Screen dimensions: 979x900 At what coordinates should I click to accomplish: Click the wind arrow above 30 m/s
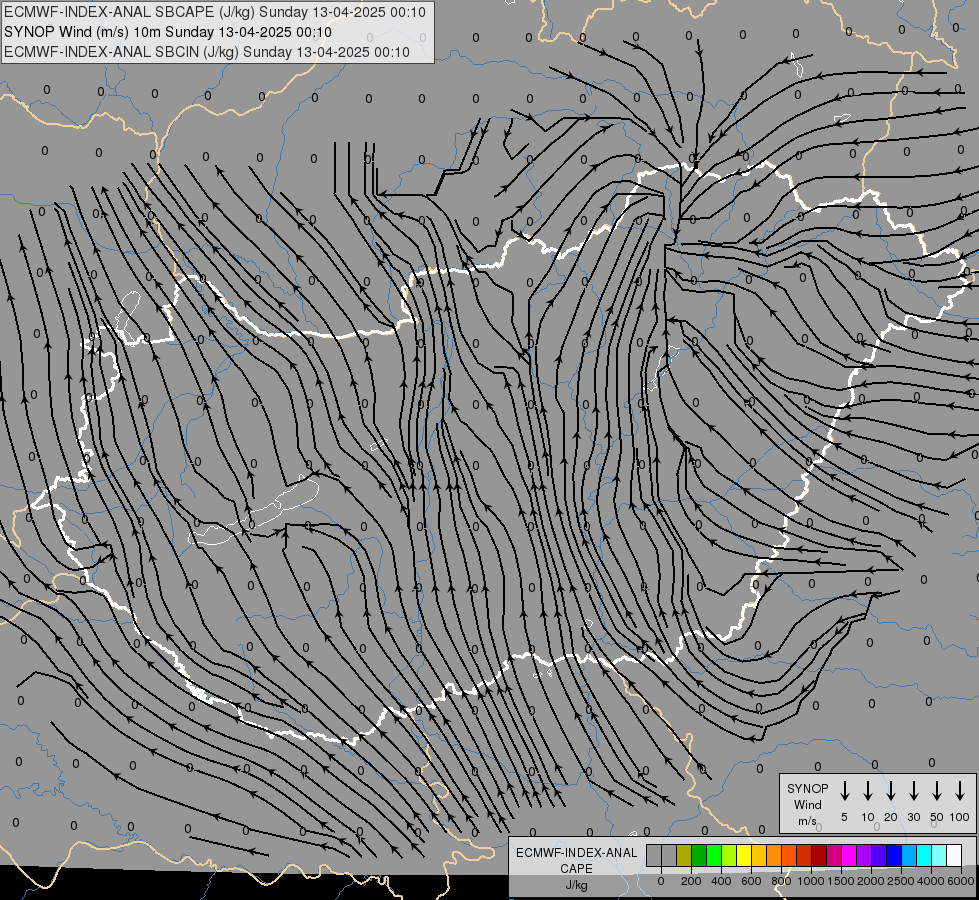point(913,791)
